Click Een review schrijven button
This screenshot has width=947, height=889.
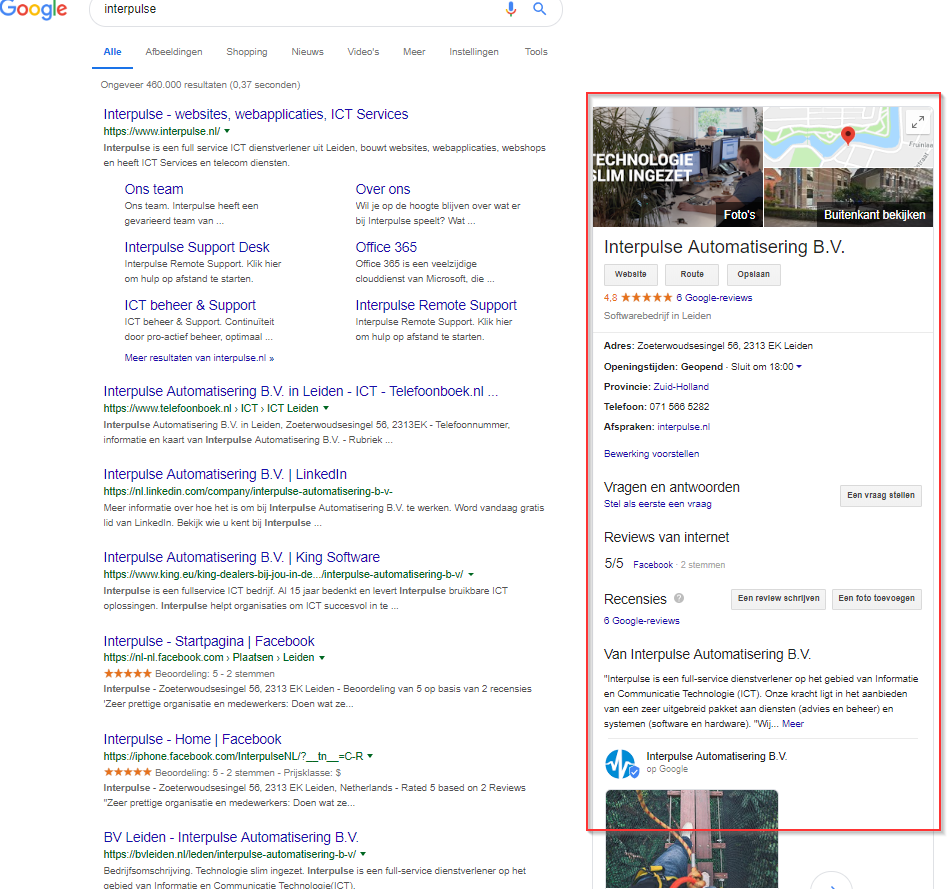(778, 599)
